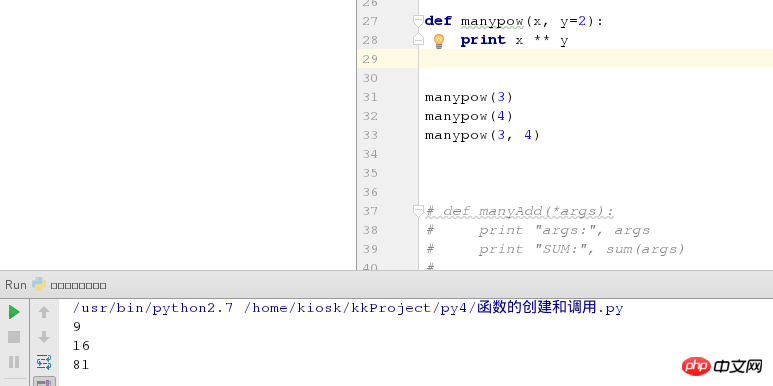Image resolution: width=773 pixels, height=386 pixels.
Task: Click line number 29 in the gutter
Action: coord(370,59)
